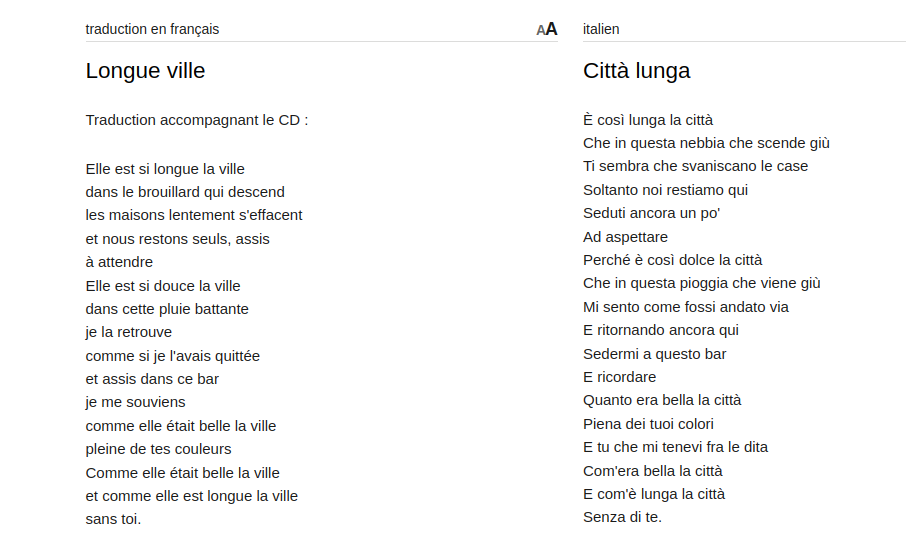Select the final French line 'sans toi.'
The image size is (906, 541).
113,519
